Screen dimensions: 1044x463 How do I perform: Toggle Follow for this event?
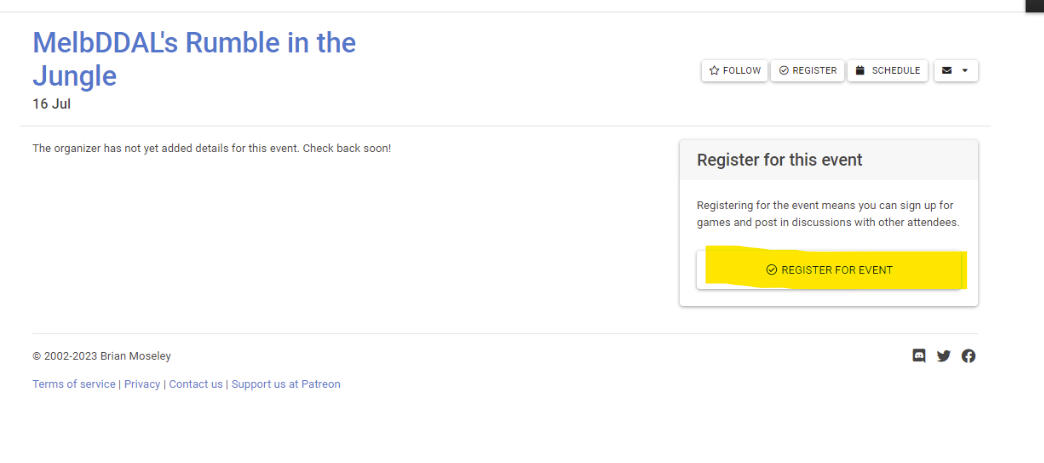735,71
